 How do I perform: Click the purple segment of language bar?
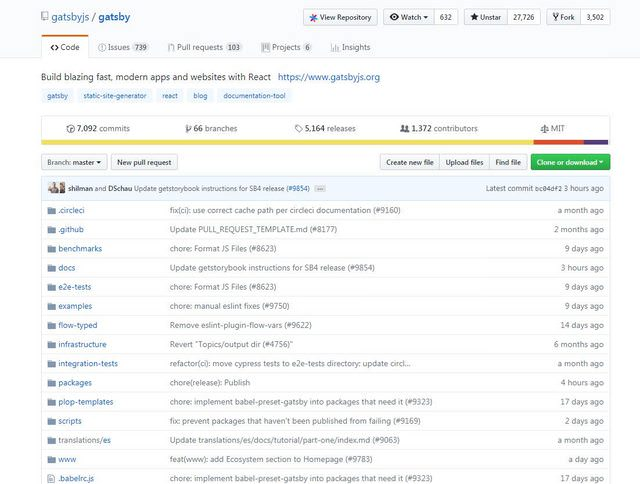596,142
